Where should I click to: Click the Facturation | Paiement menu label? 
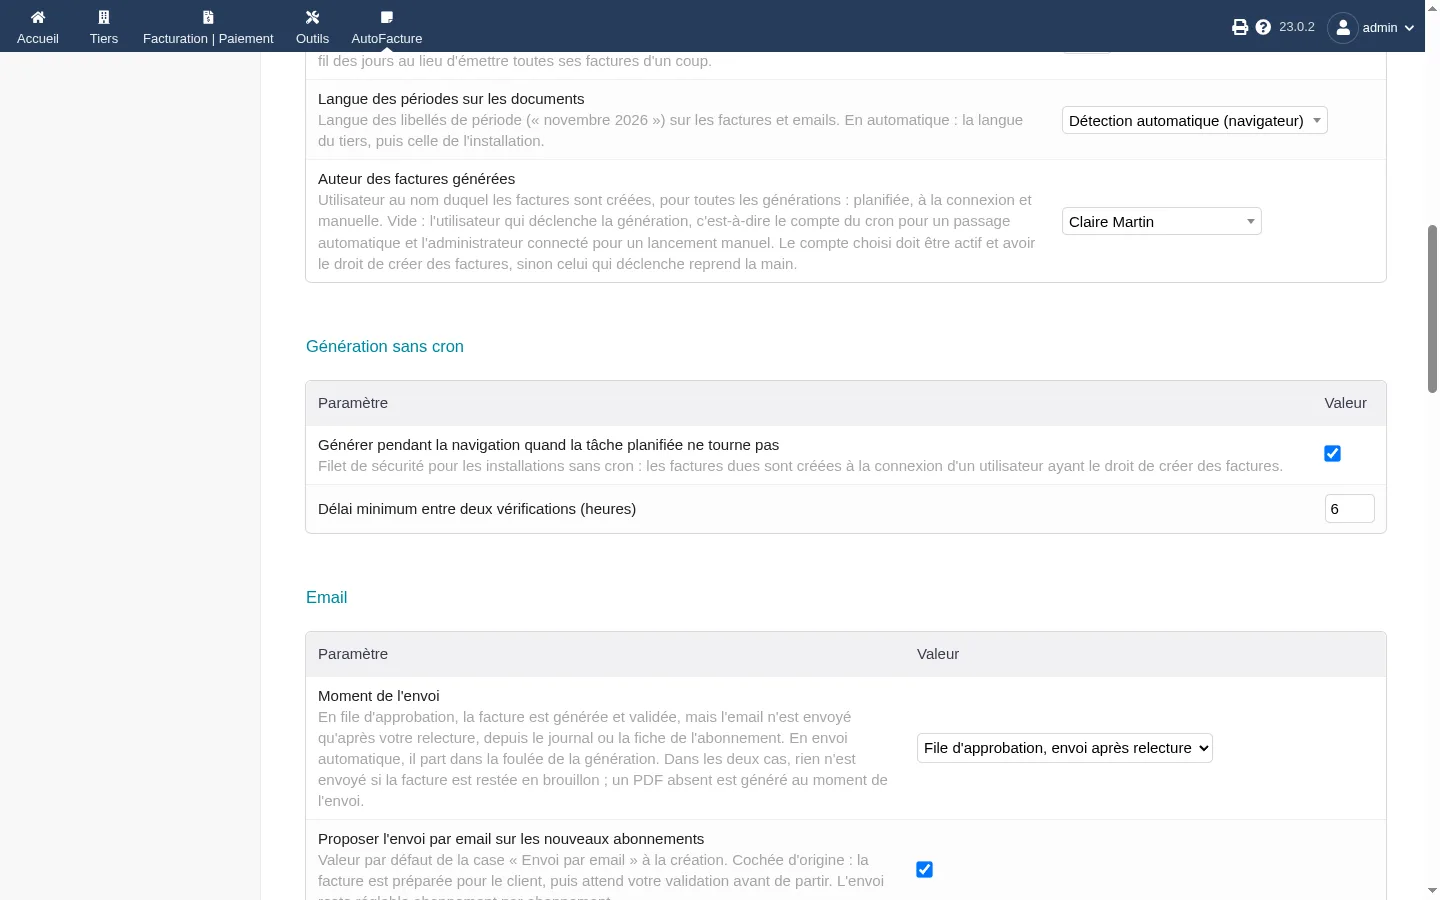pyautogui.click(x=208, y=39)
